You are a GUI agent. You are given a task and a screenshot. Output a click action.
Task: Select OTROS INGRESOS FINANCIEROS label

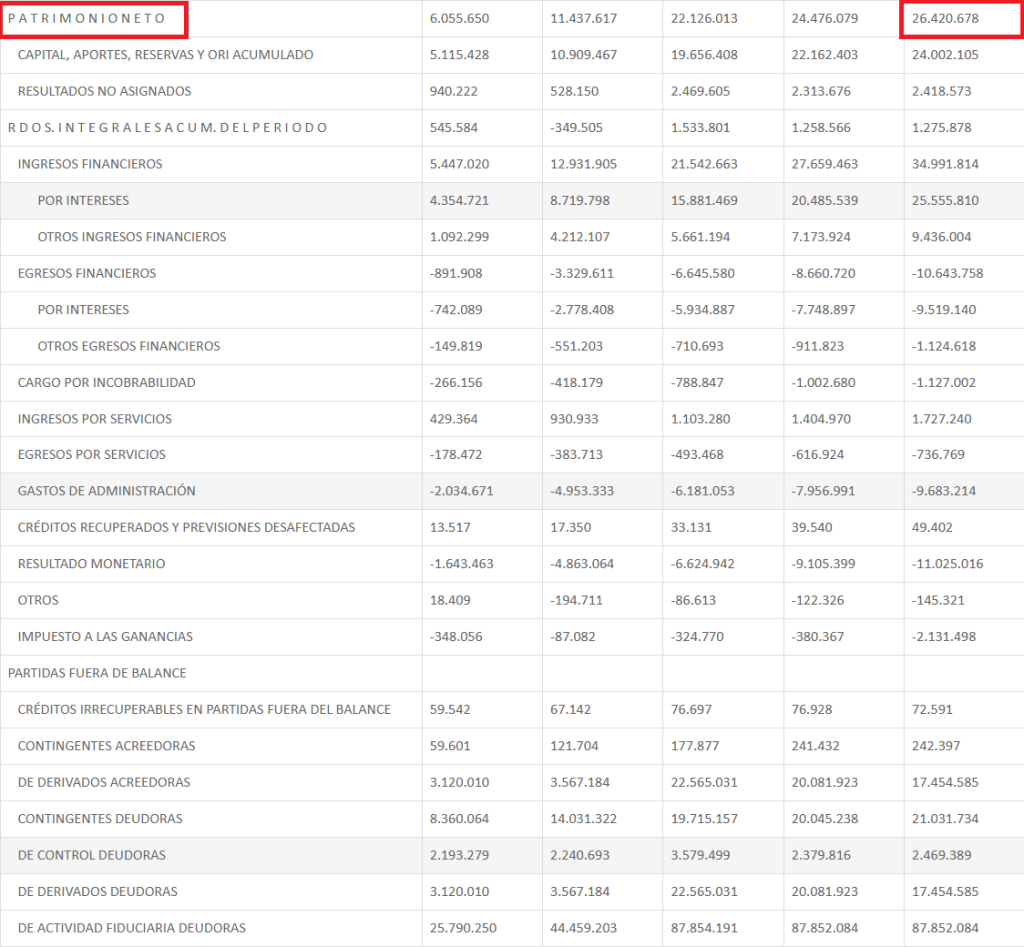(132, 237)
